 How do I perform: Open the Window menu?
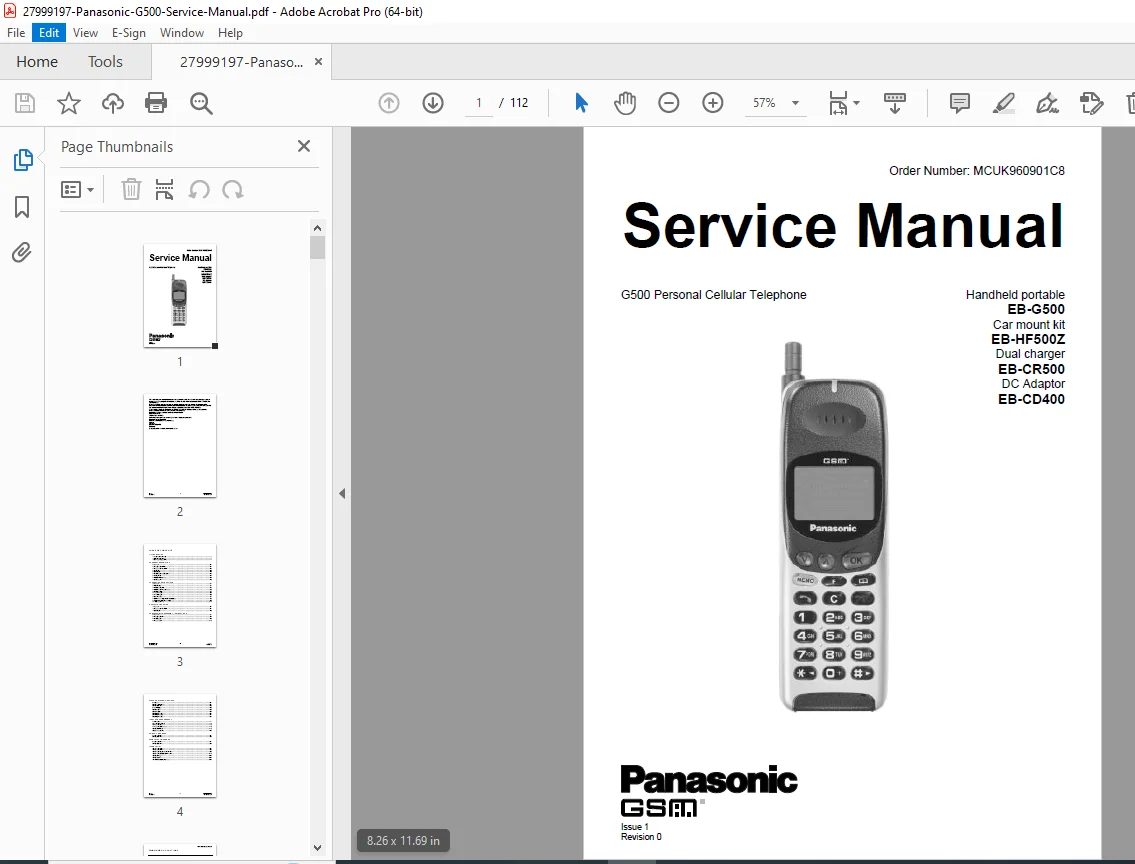click(x=182, y=33)
